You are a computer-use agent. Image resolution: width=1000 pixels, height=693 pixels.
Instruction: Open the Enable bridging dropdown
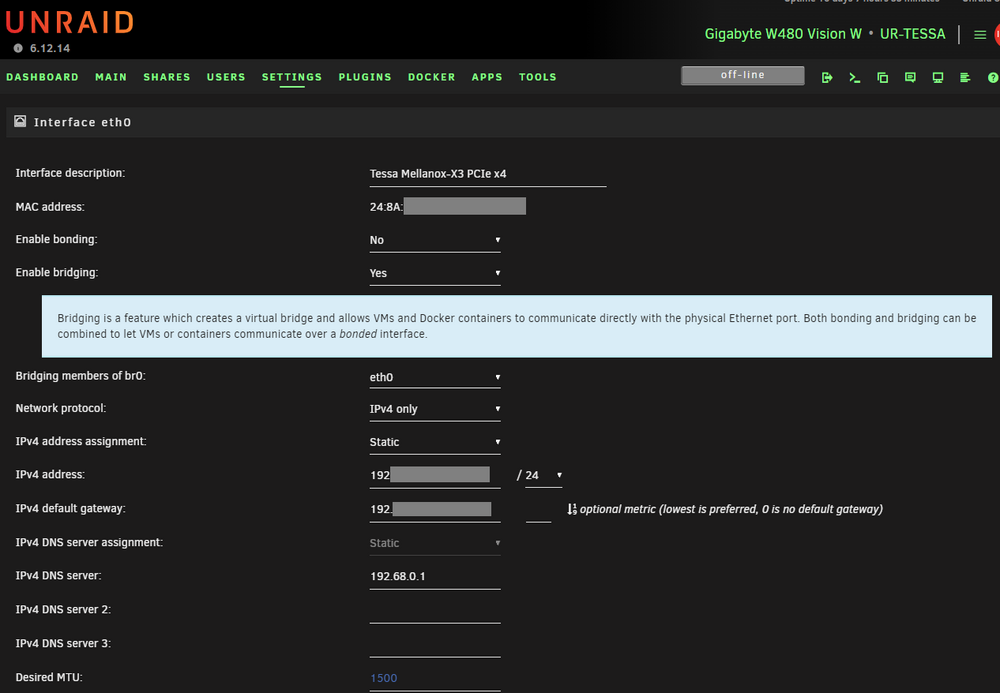click(x=435, y=274)
